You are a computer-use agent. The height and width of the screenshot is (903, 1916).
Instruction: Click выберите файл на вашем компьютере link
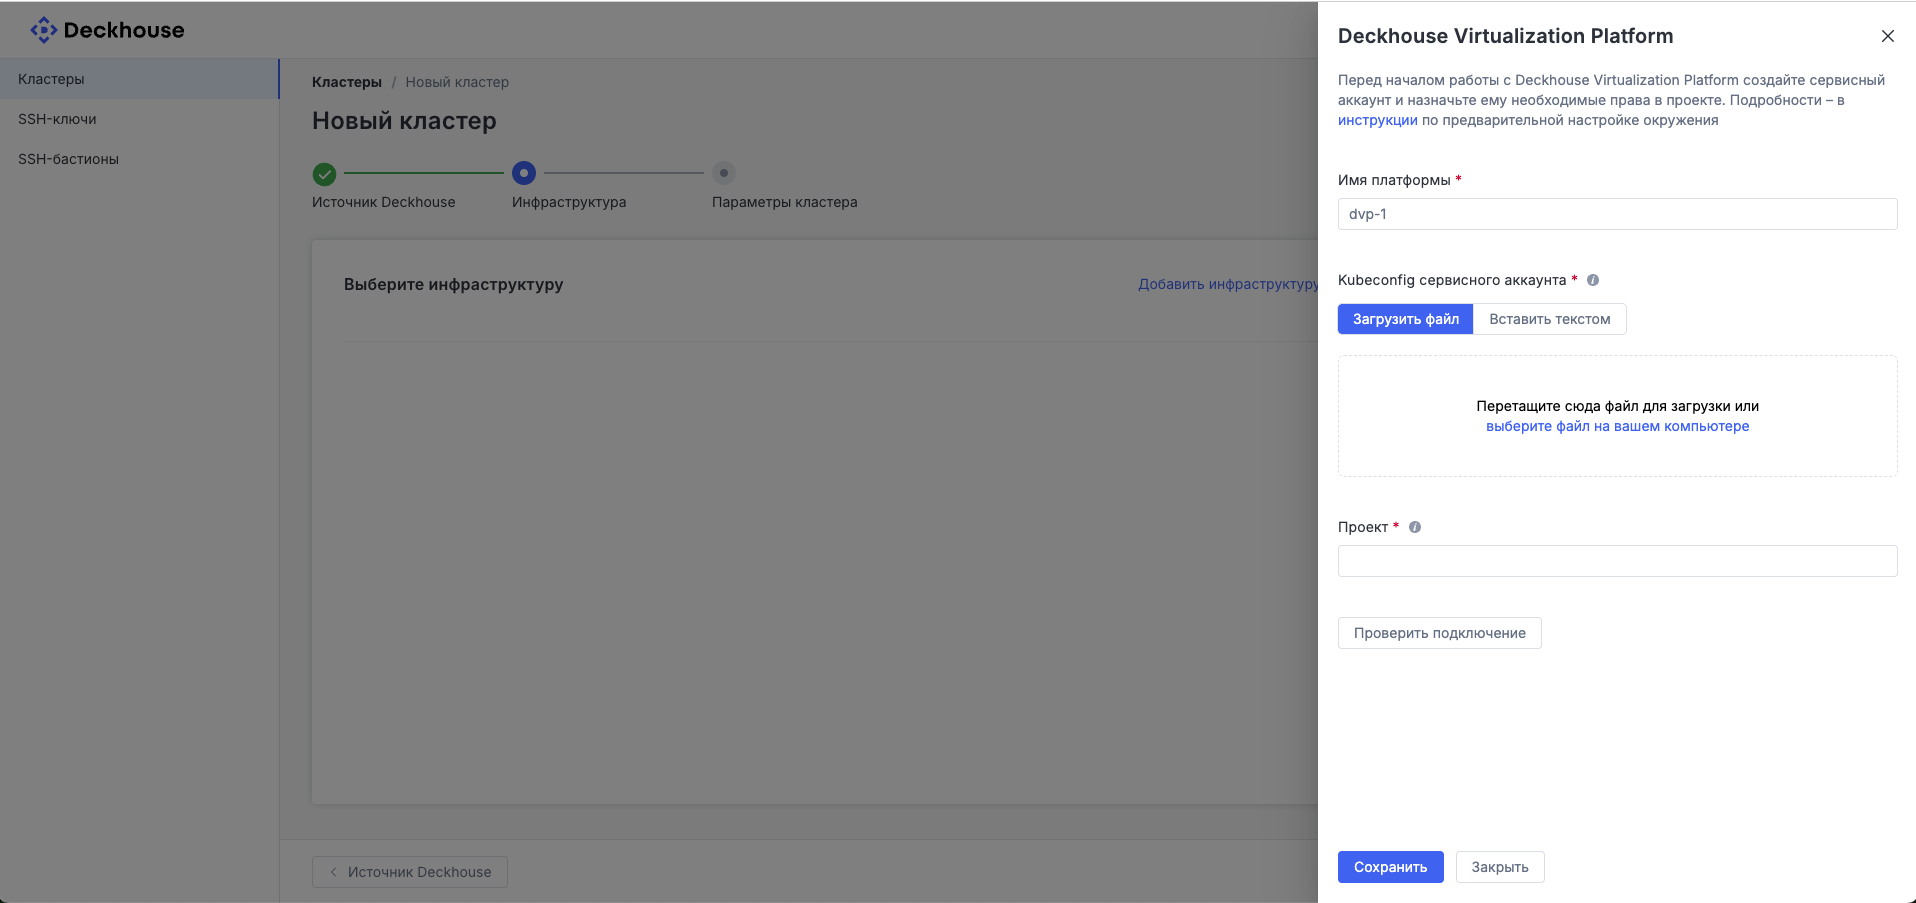pos(1618,426)
